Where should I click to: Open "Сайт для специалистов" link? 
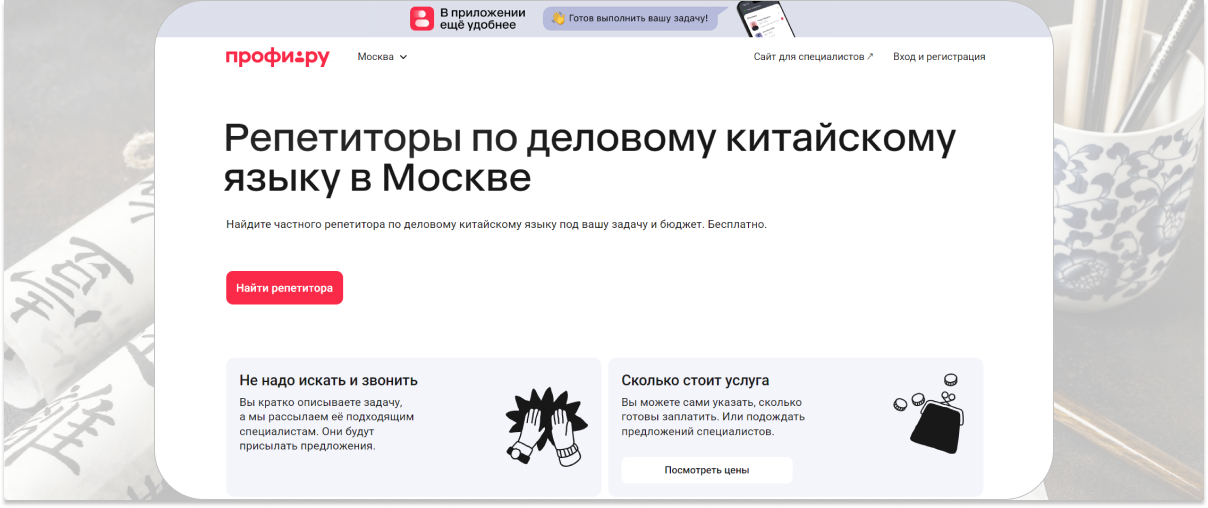click(808, 57)
